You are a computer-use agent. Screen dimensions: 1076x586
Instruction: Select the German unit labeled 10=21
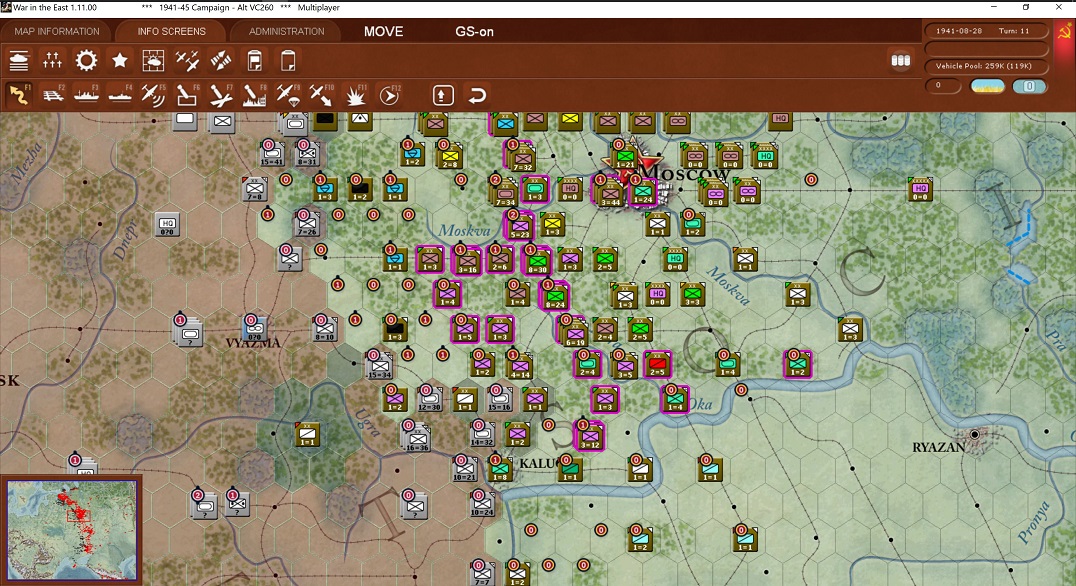(465, 468)
